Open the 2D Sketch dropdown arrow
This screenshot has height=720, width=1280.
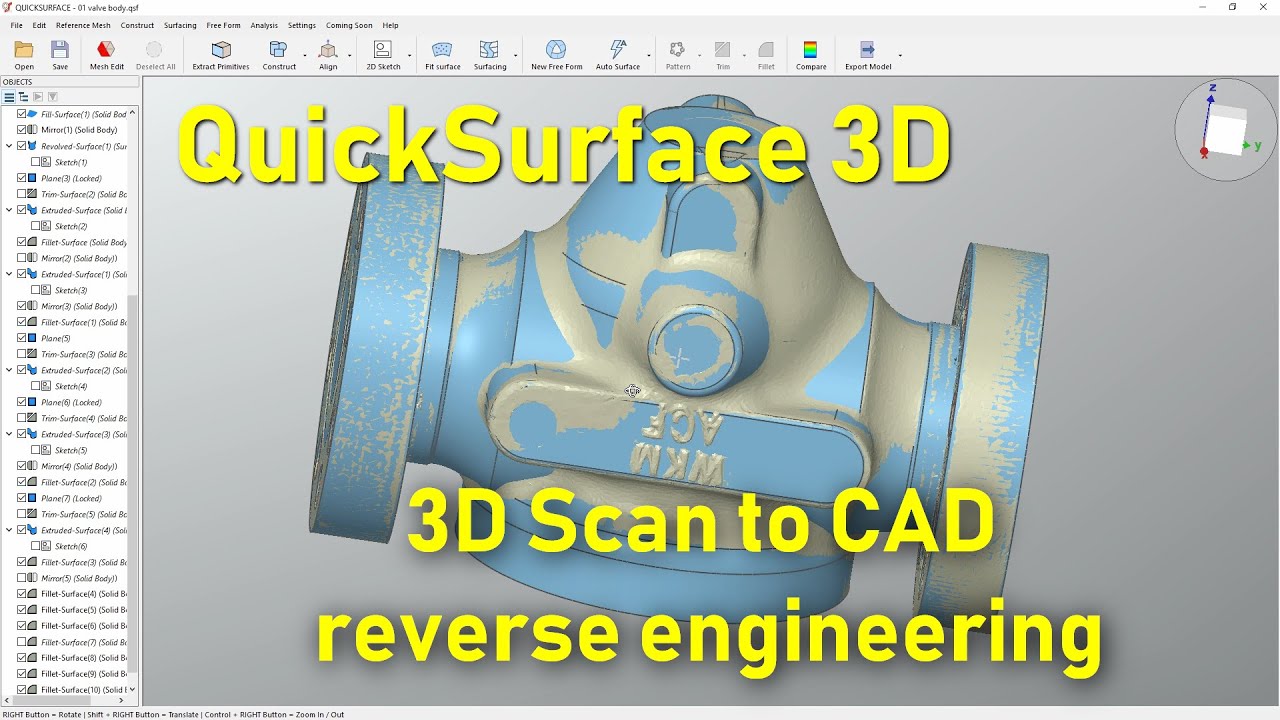point(410,56)
